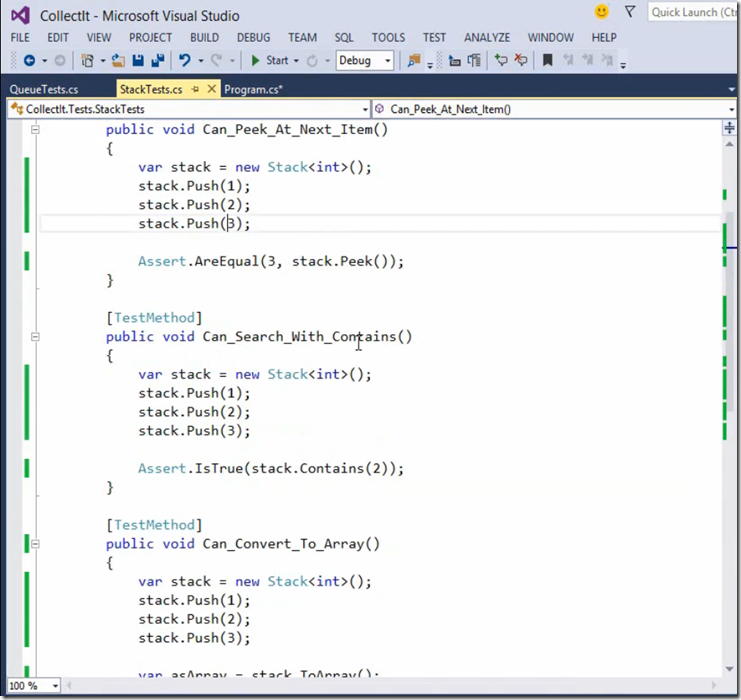
Task: Uncomment the selected lines icon
Action: pos(521,60)
